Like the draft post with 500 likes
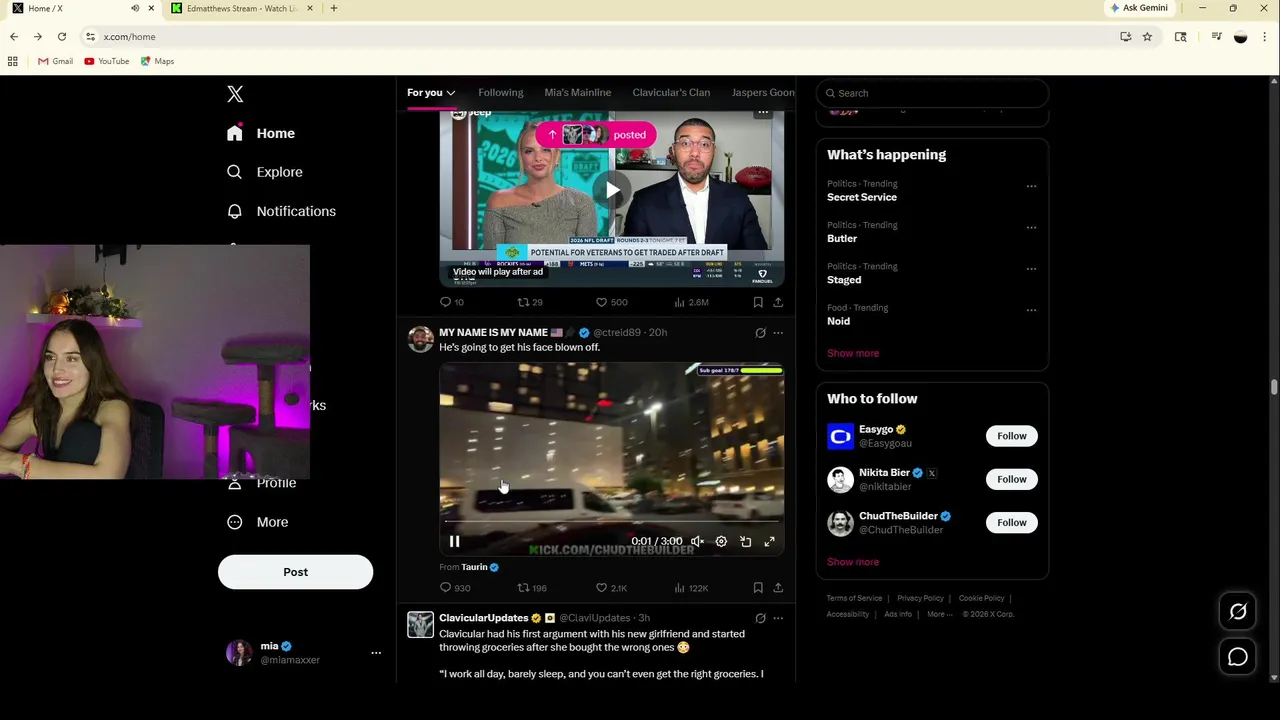The height and width of the screenshot is (720, 1280). (x=611, y=302)
